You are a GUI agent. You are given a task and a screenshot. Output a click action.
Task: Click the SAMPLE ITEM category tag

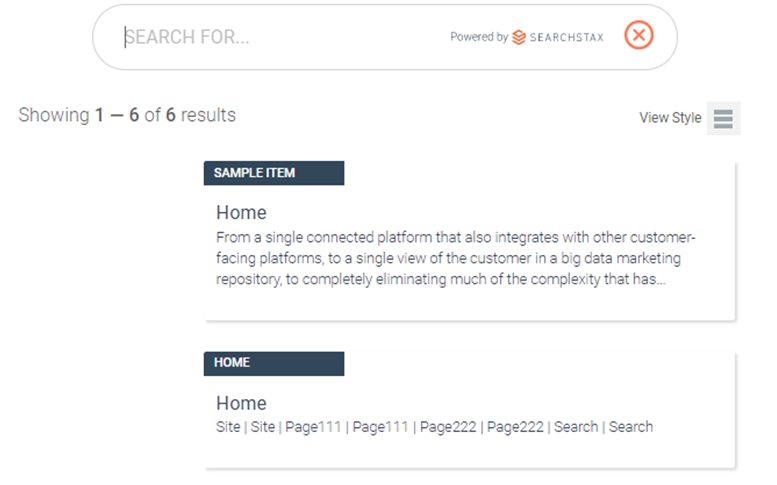pyautogui.click(x=274, y=173)
